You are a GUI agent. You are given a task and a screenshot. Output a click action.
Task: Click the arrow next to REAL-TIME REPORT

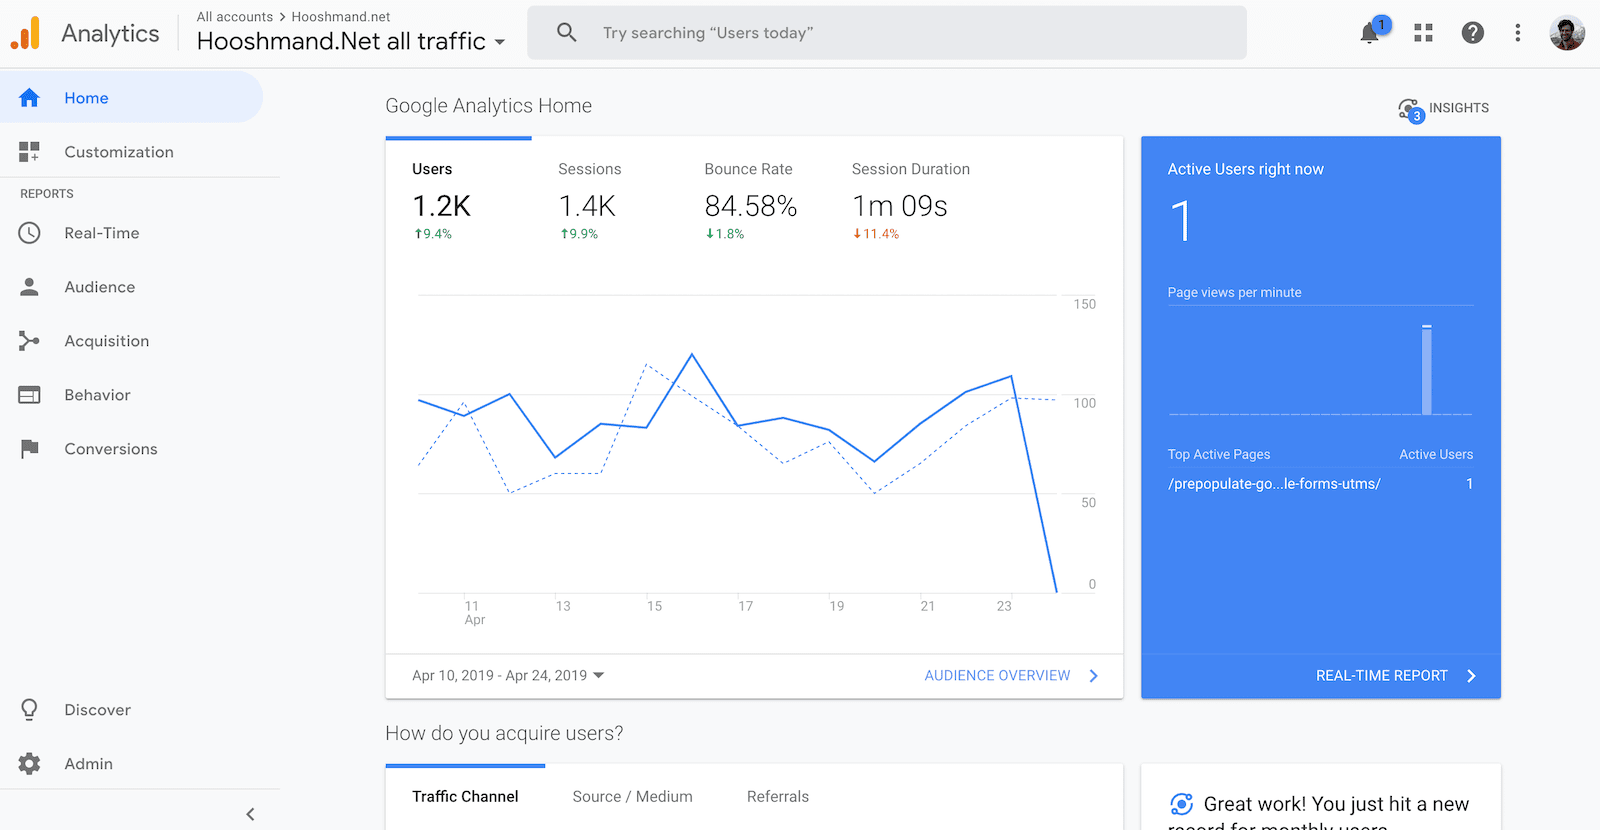coord(1471,676)
